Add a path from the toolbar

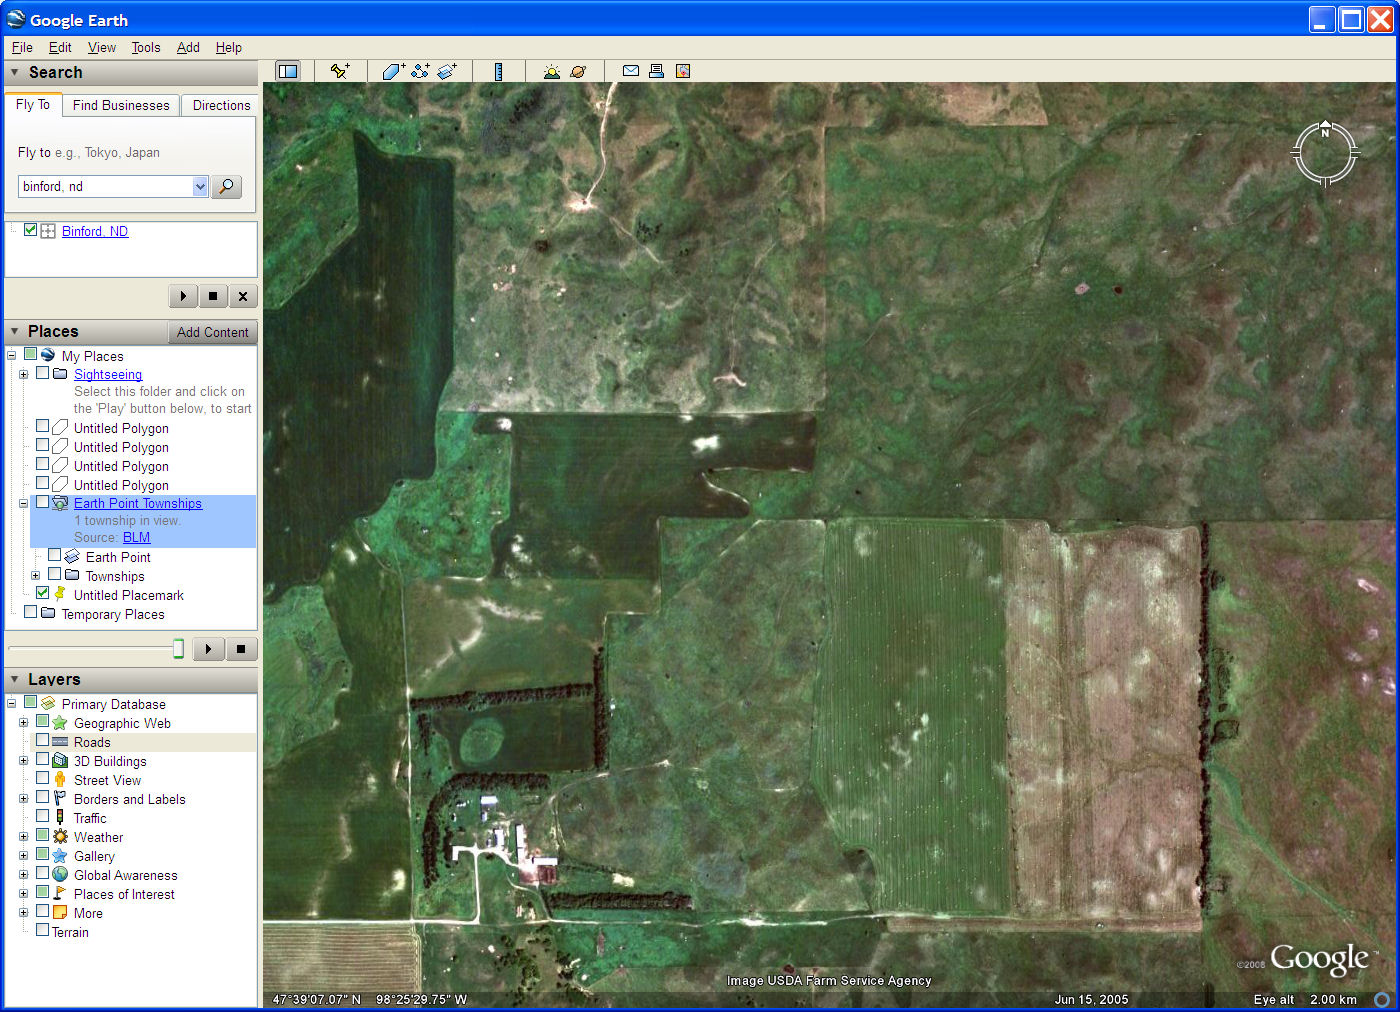point(420,71)
